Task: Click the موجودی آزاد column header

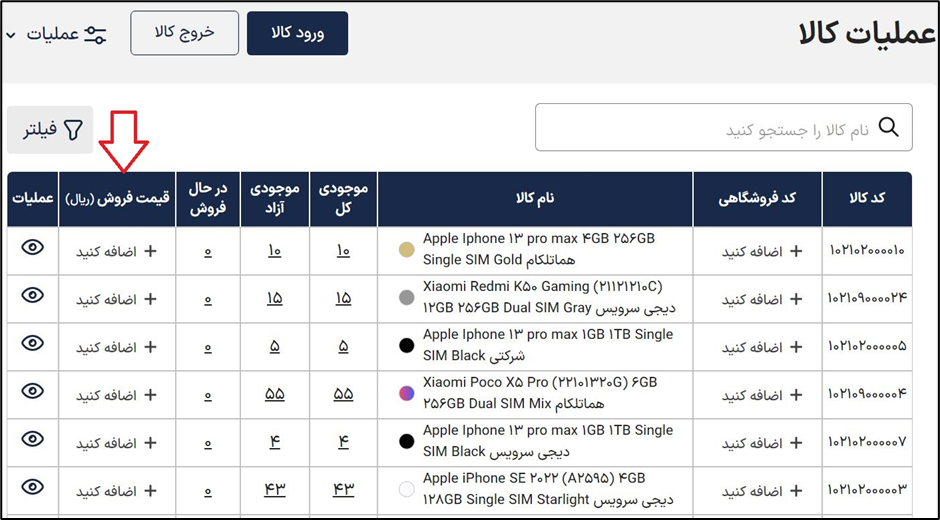Action: [x=275, y=199]
